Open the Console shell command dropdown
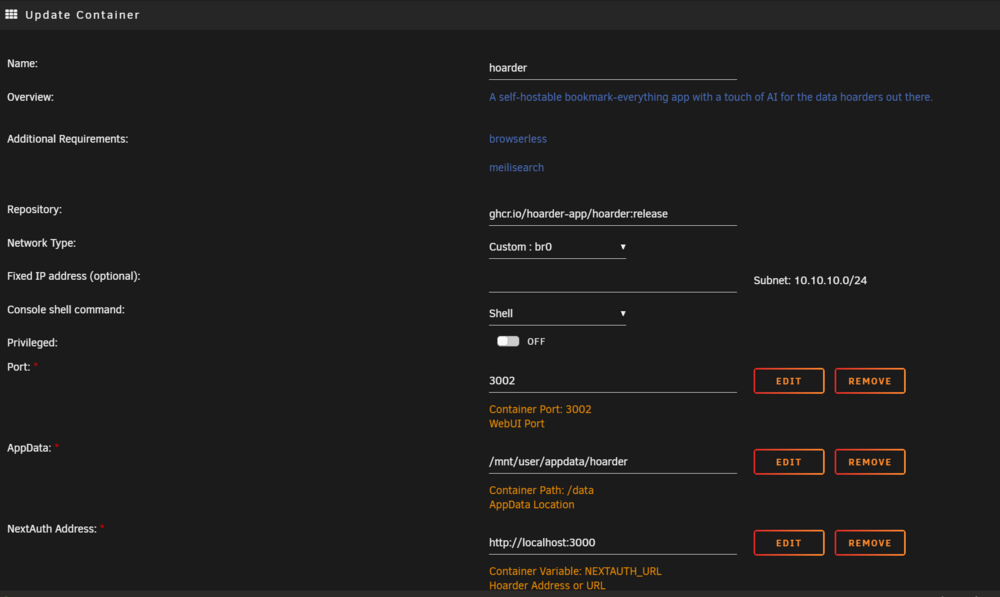 click(x=557, y=313)
